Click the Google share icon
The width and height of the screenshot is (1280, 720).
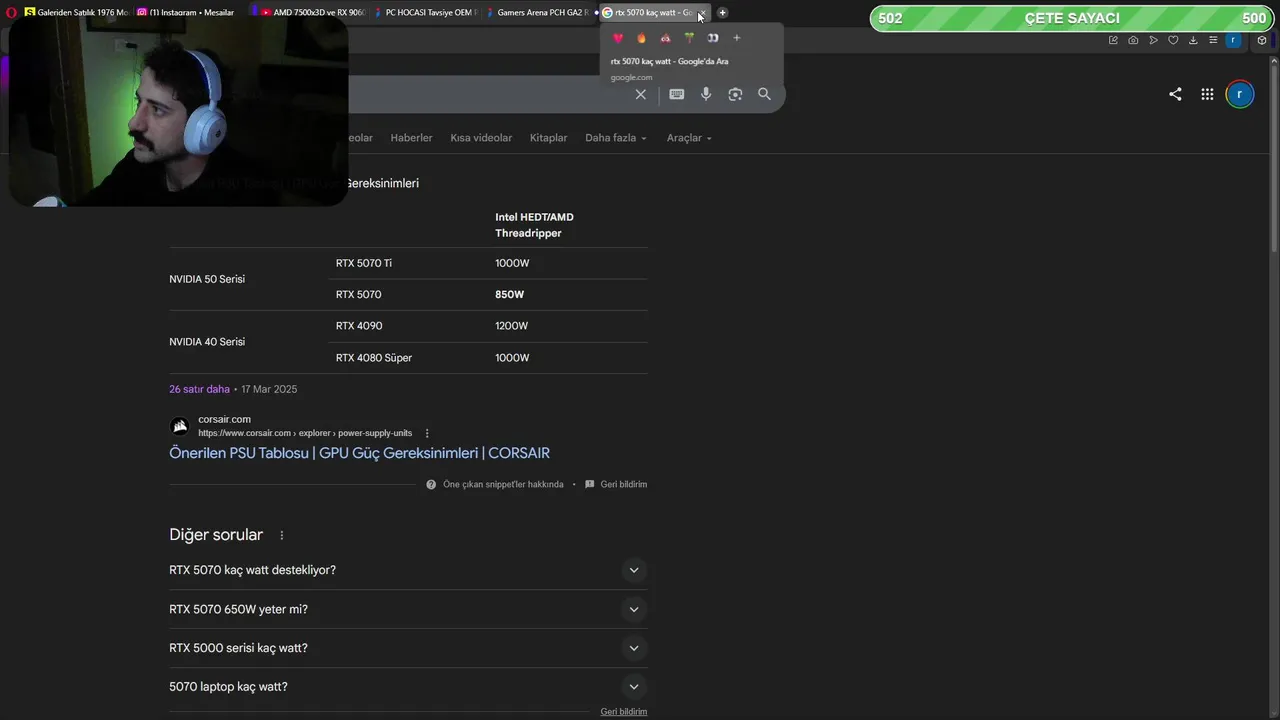[x=1175, y=94]
